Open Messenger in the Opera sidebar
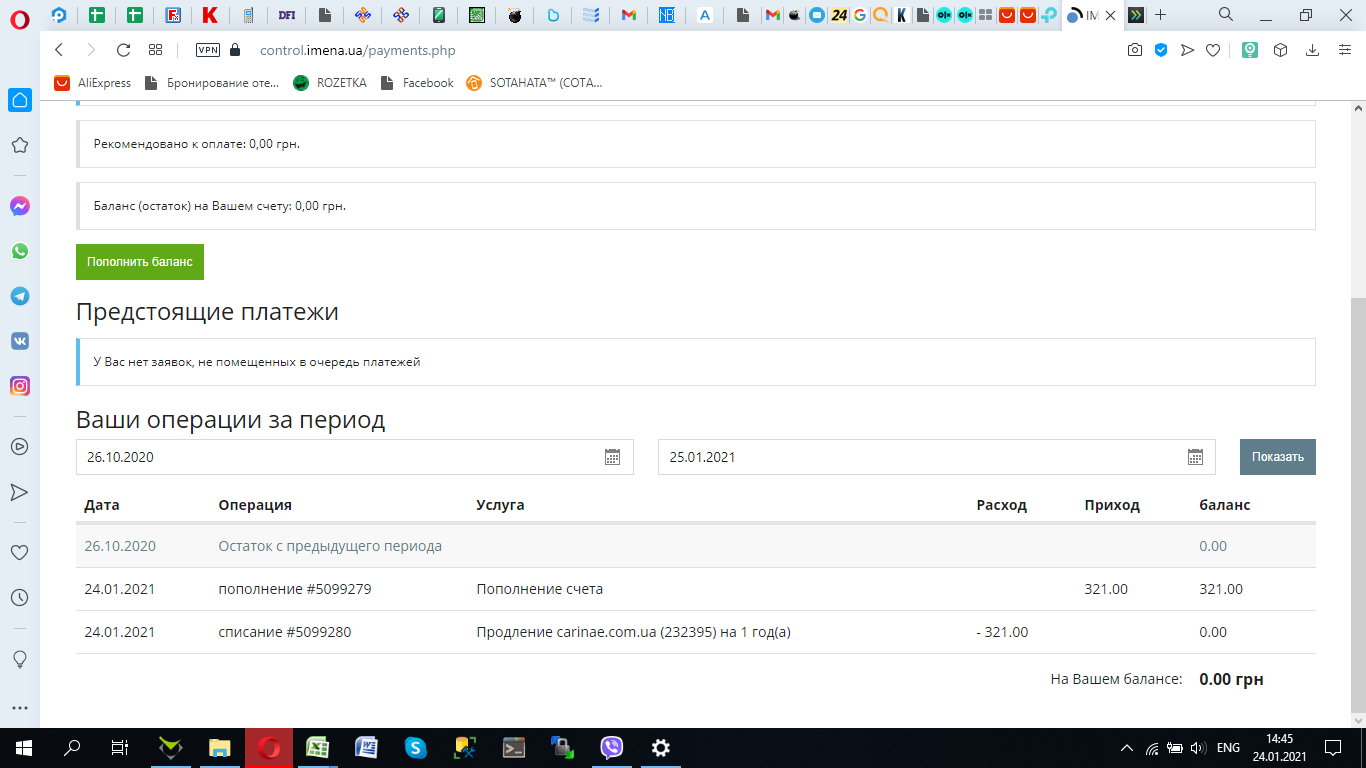Image resolution: width=1366 pixels, height=768 pixels. click(19, 206)
